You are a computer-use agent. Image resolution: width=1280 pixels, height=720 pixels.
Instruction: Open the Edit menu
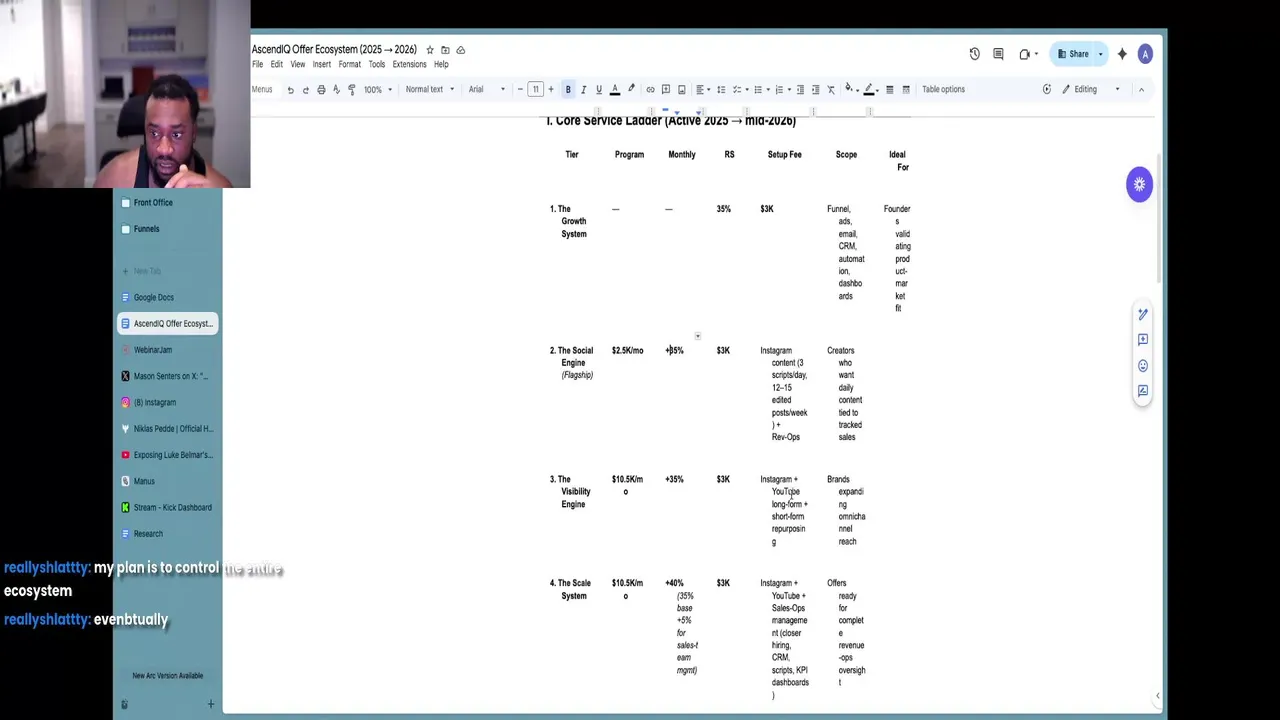point(276,65)
